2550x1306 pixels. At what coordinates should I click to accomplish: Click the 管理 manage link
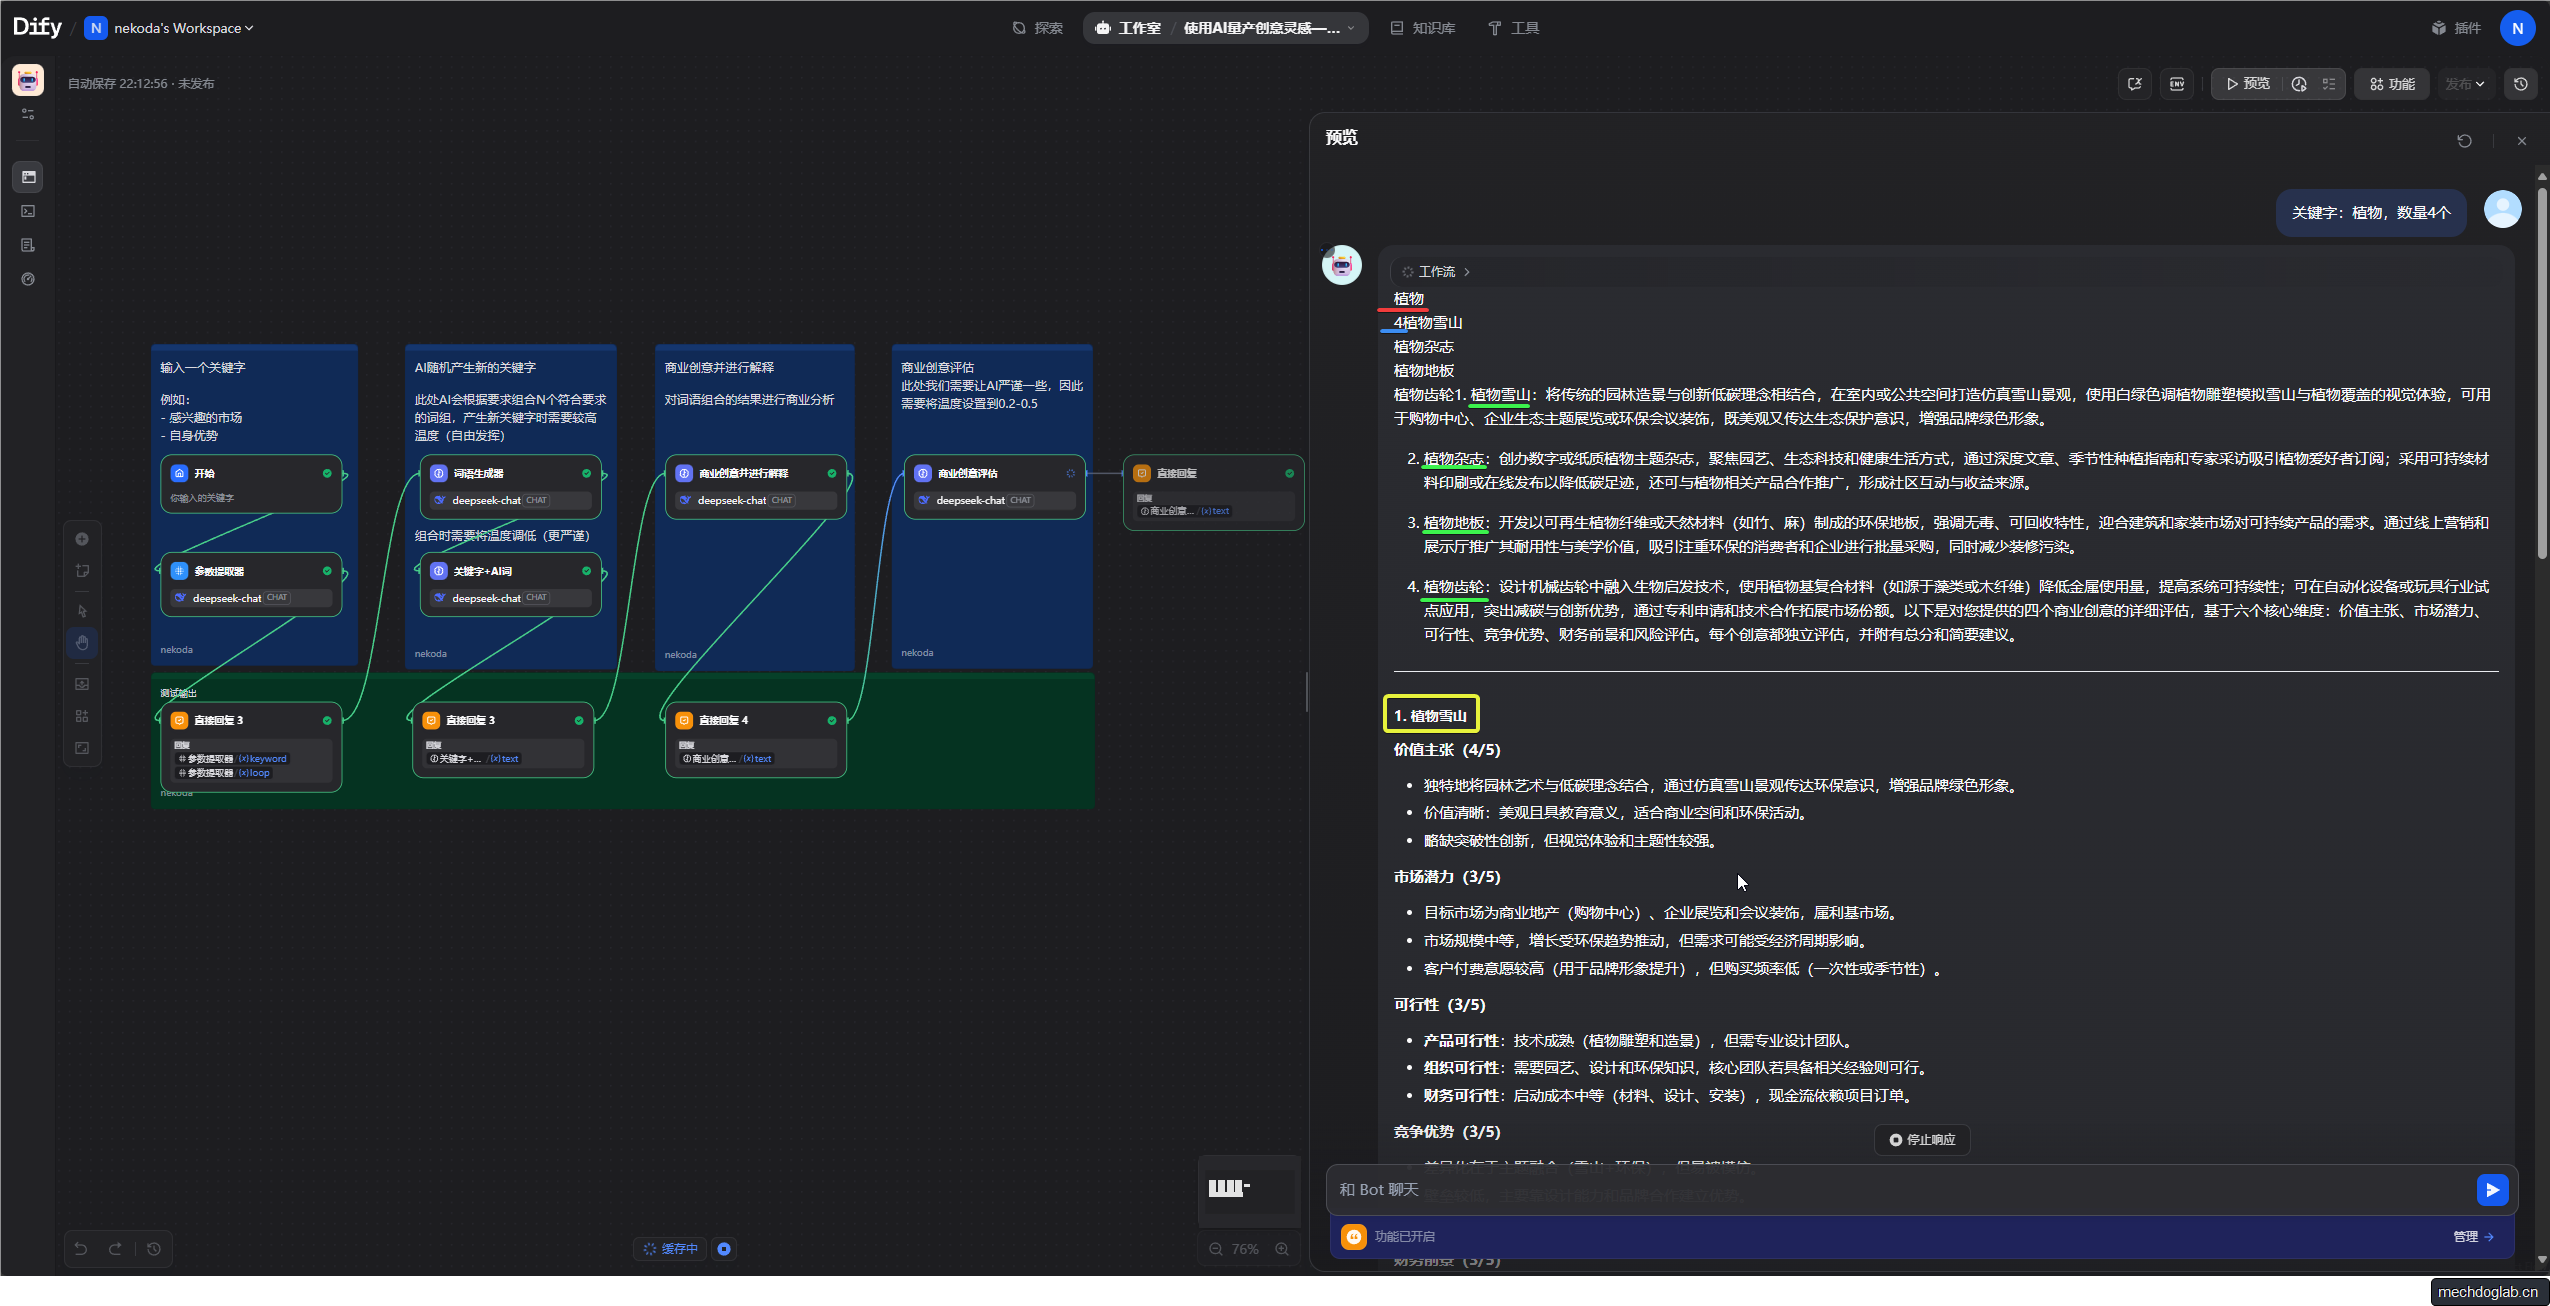click(2472, 1237)
